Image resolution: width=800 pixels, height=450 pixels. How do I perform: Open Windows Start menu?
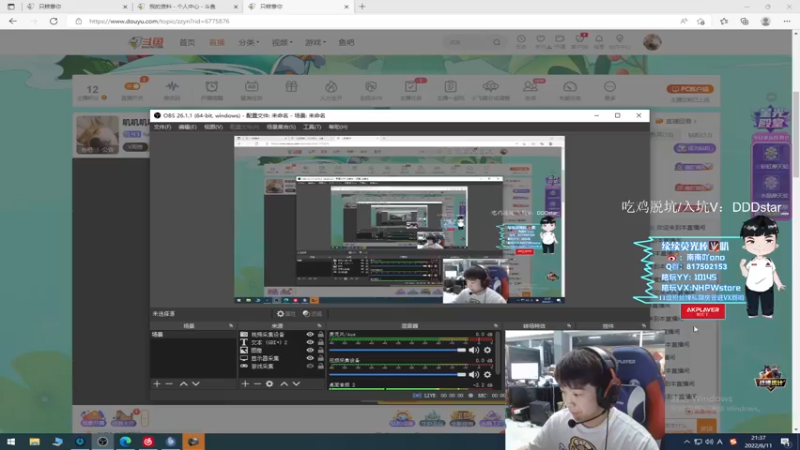point(11,441)
